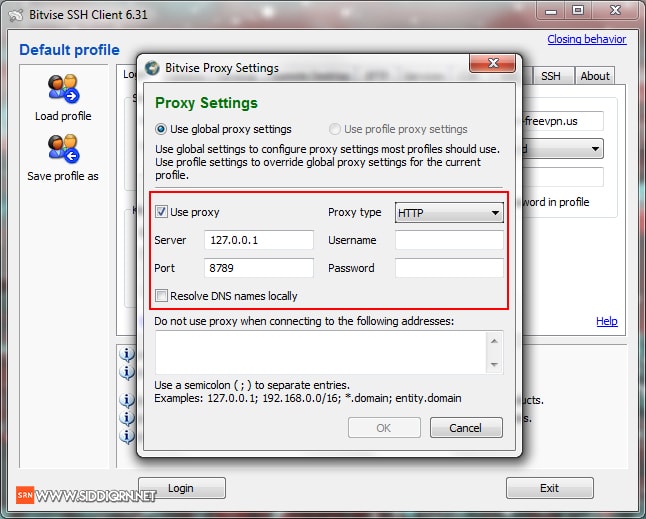Click the globe icon in Proxy Settings title bar
Viewport: 646px width, 519px height.
pos(152,68)
